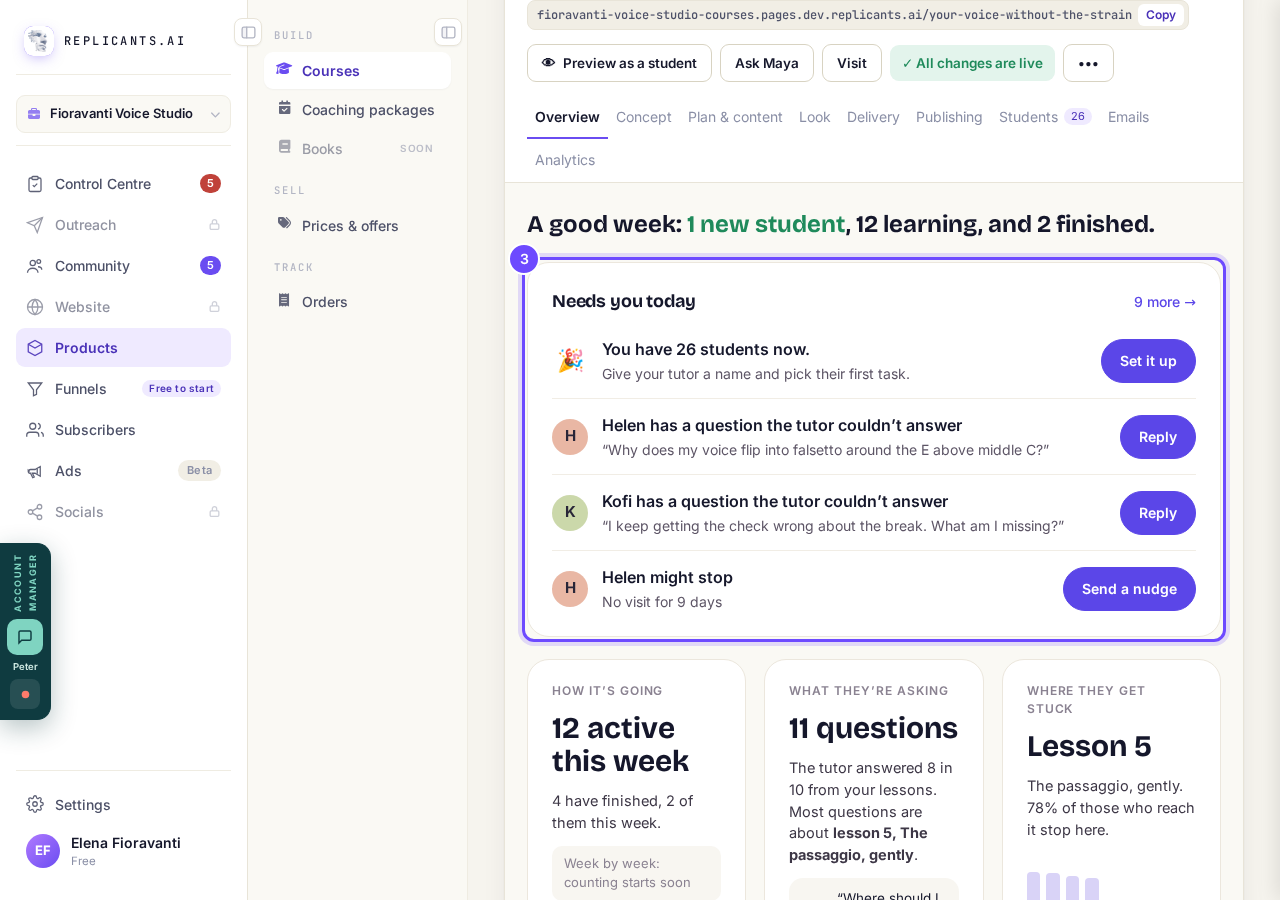
Task: Open Control Centre via its clipboard icon
Action: tap(35, 184)
